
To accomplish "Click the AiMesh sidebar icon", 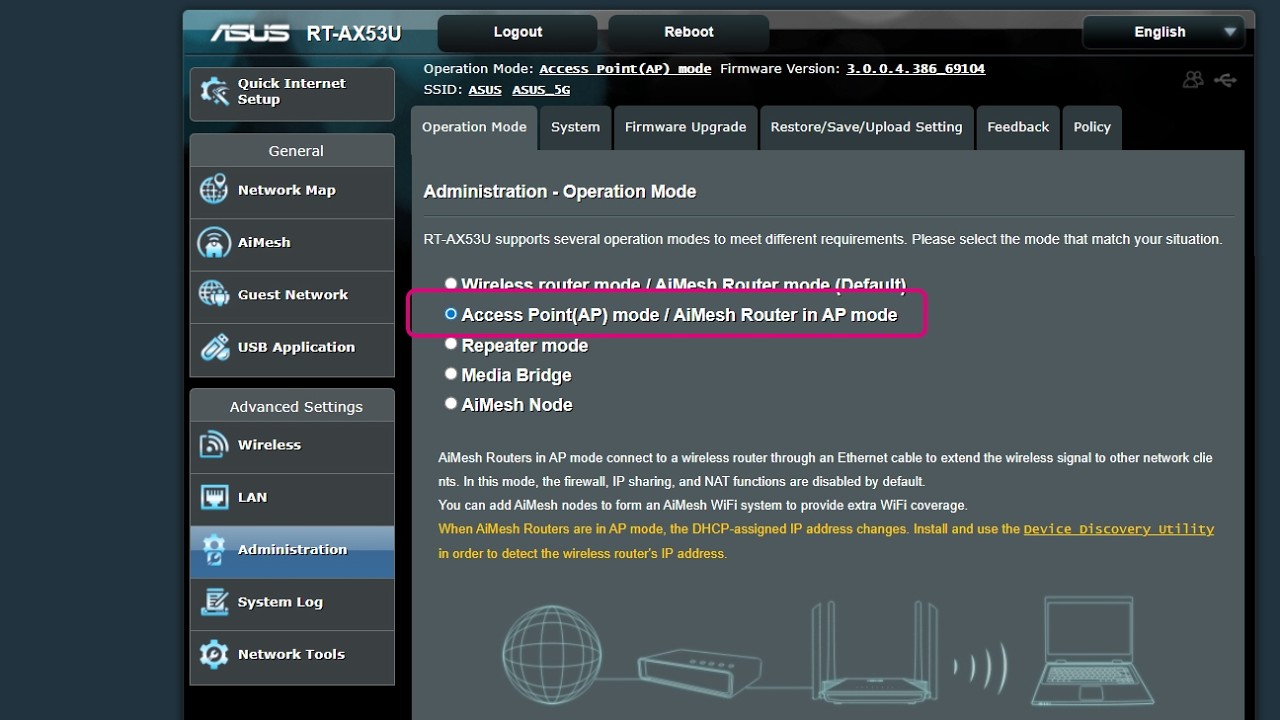I will pos(214,242).
